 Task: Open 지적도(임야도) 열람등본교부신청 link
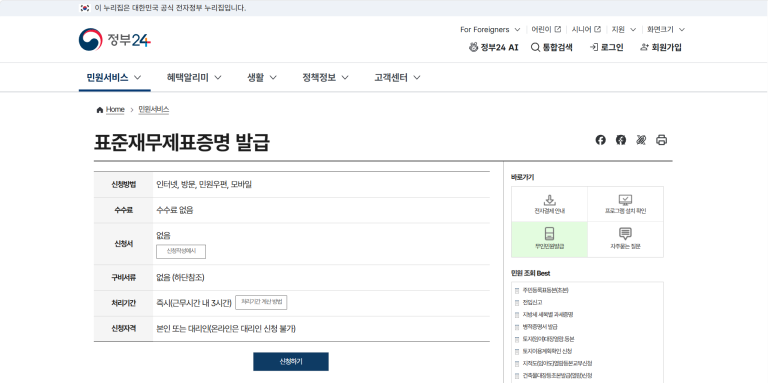pos(557,363)
